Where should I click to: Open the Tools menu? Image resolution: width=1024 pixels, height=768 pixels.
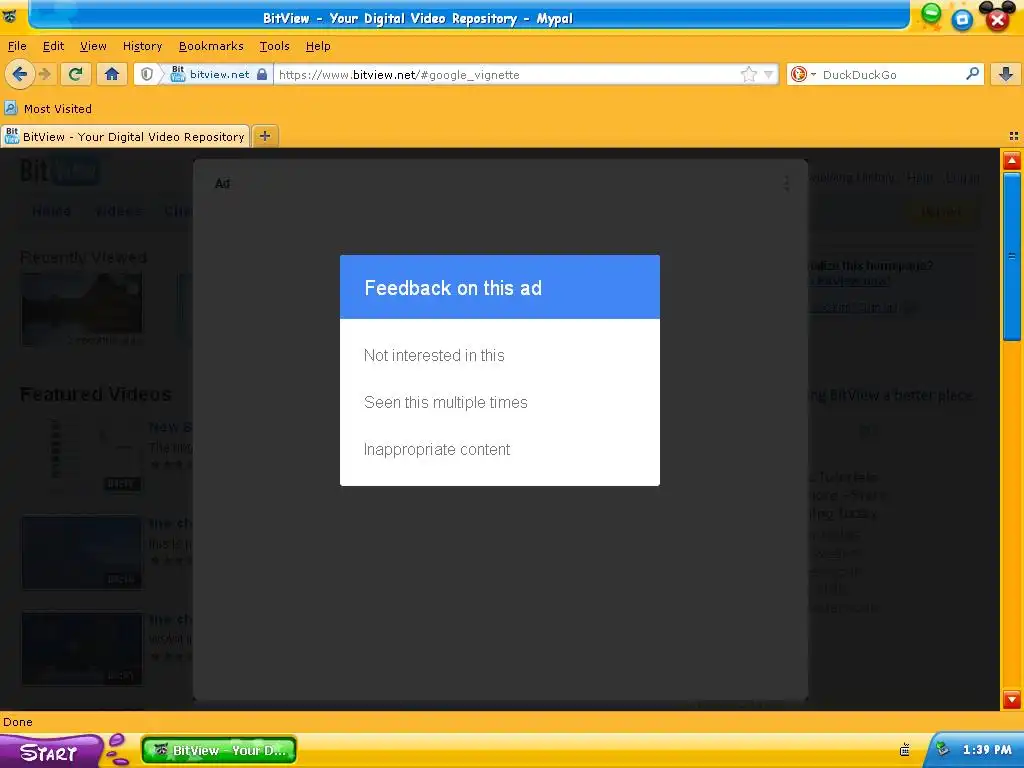coord(274,46)
